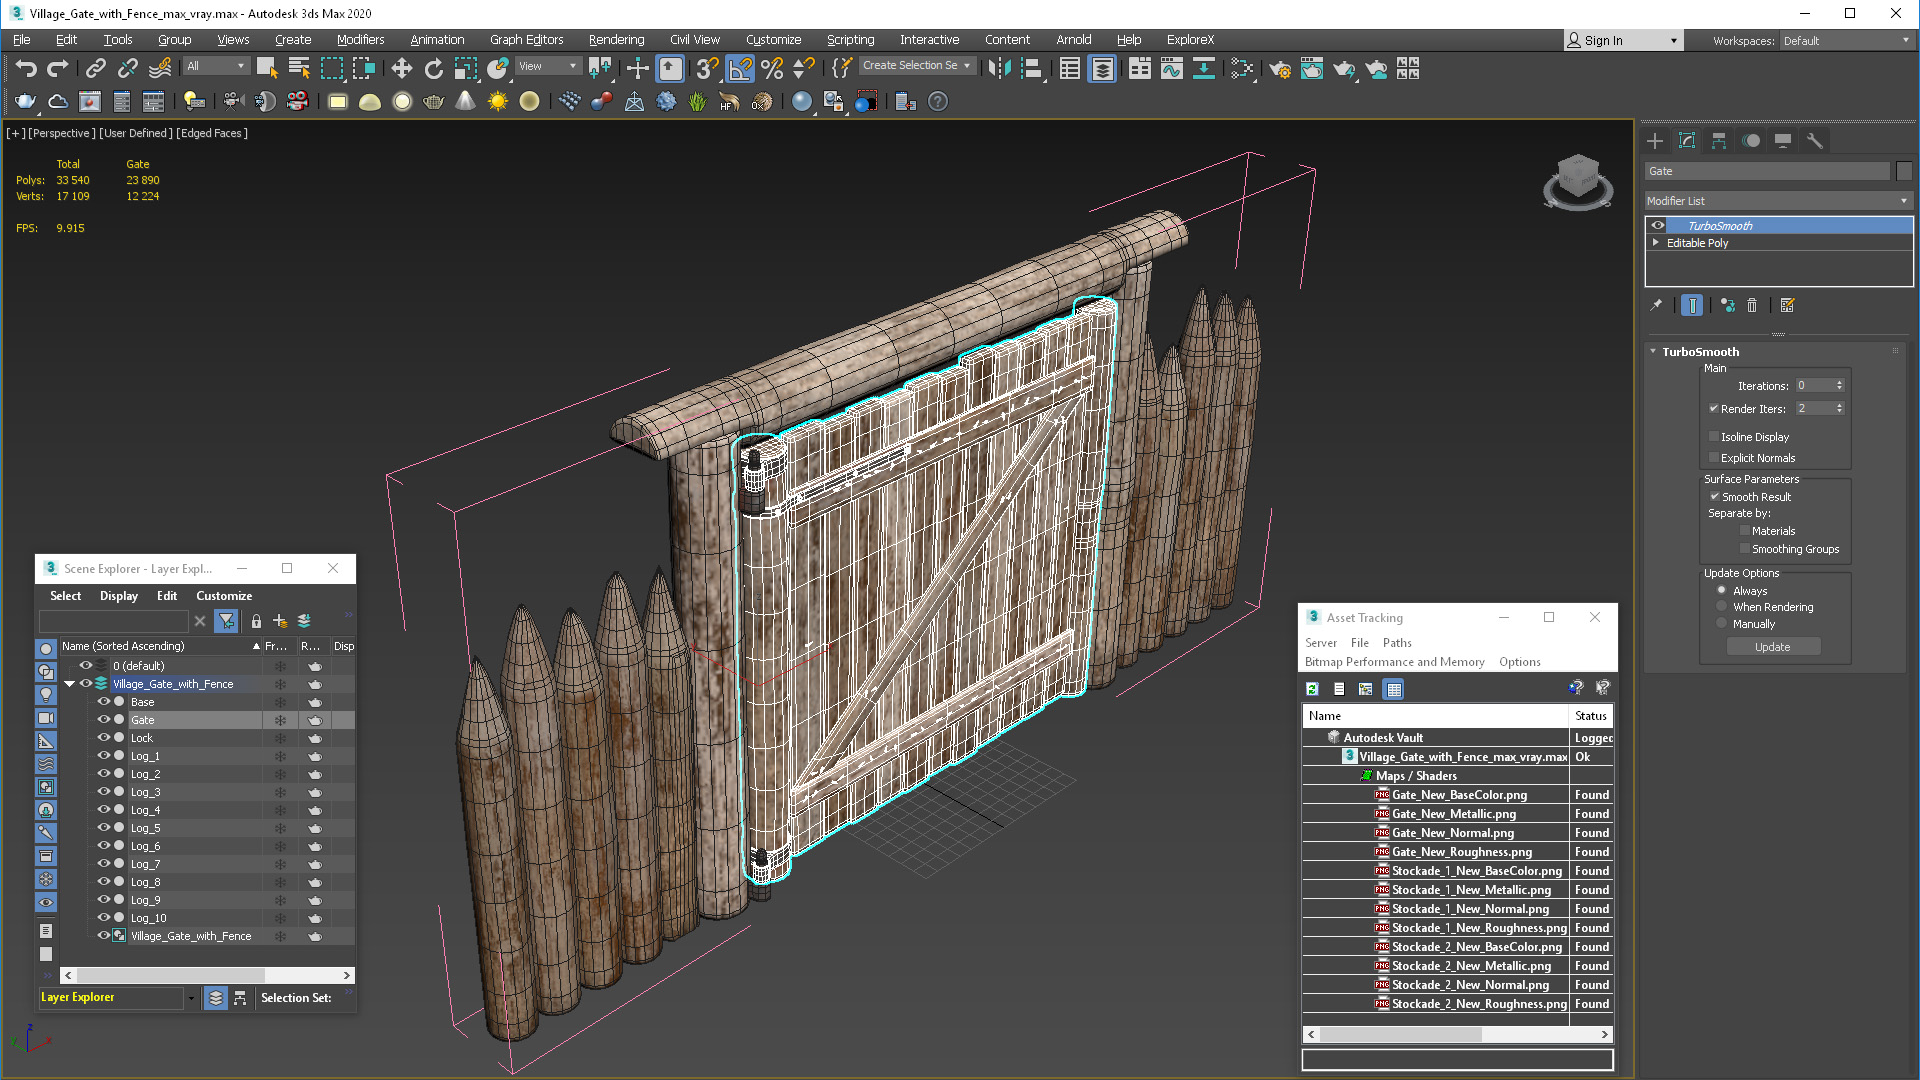Open the Workspaces Default dropdown
The image size is (1920, 1080).
1846,41
